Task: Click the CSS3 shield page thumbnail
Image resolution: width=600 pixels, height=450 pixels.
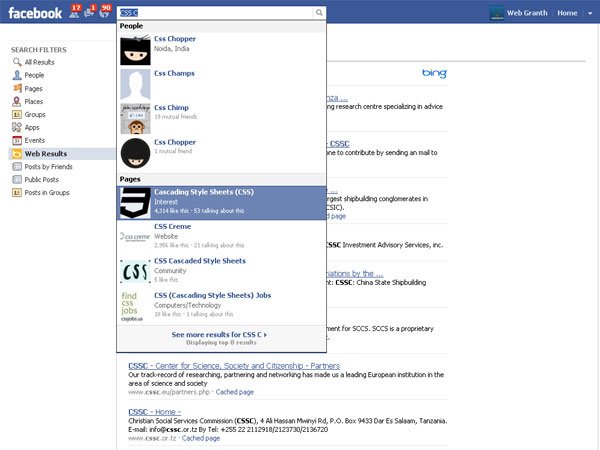Action: click(135, 203)
